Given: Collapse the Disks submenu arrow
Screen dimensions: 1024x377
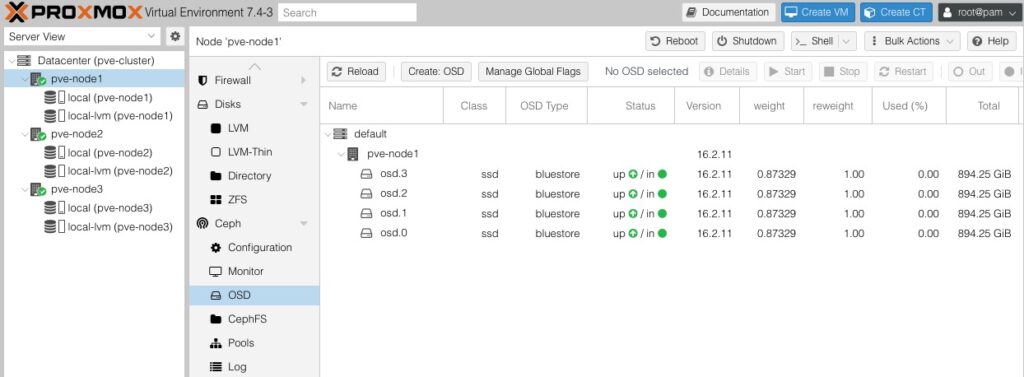Looking at the screenshot, I should (304, 105).
